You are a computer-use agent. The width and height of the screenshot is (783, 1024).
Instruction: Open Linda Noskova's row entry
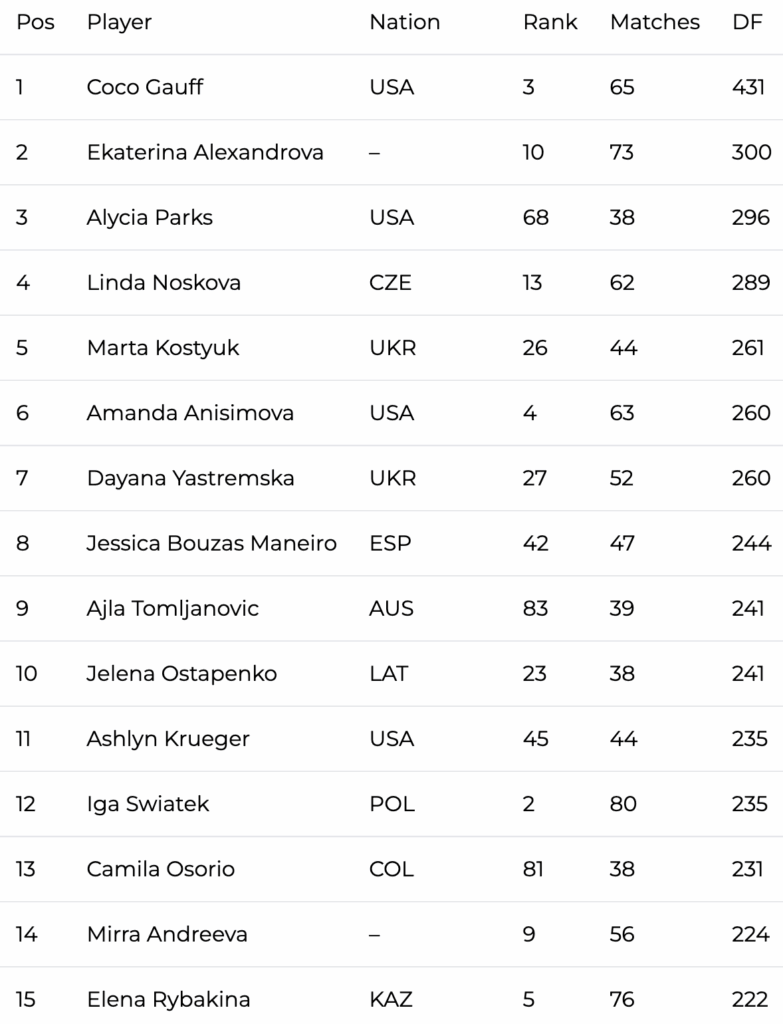click(x=164, y=282)
